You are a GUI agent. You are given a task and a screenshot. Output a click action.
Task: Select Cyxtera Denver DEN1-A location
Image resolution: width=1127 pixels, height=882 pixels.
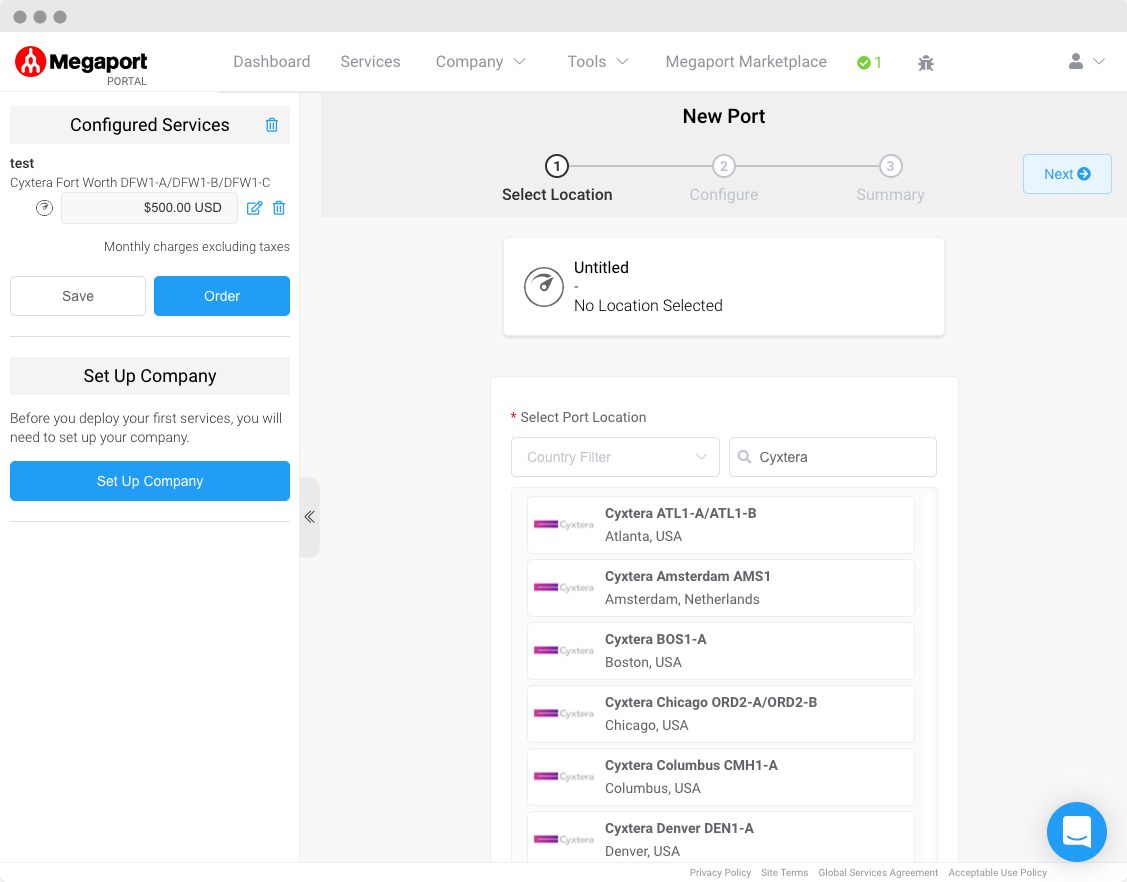pyautogui.click(x=720, y=837)
